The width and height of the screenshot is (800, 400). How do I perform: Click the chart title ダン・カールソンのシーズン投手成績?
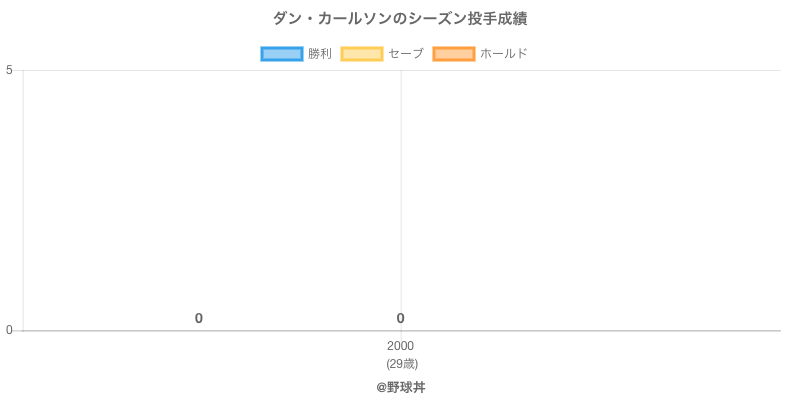coord(400,19)
